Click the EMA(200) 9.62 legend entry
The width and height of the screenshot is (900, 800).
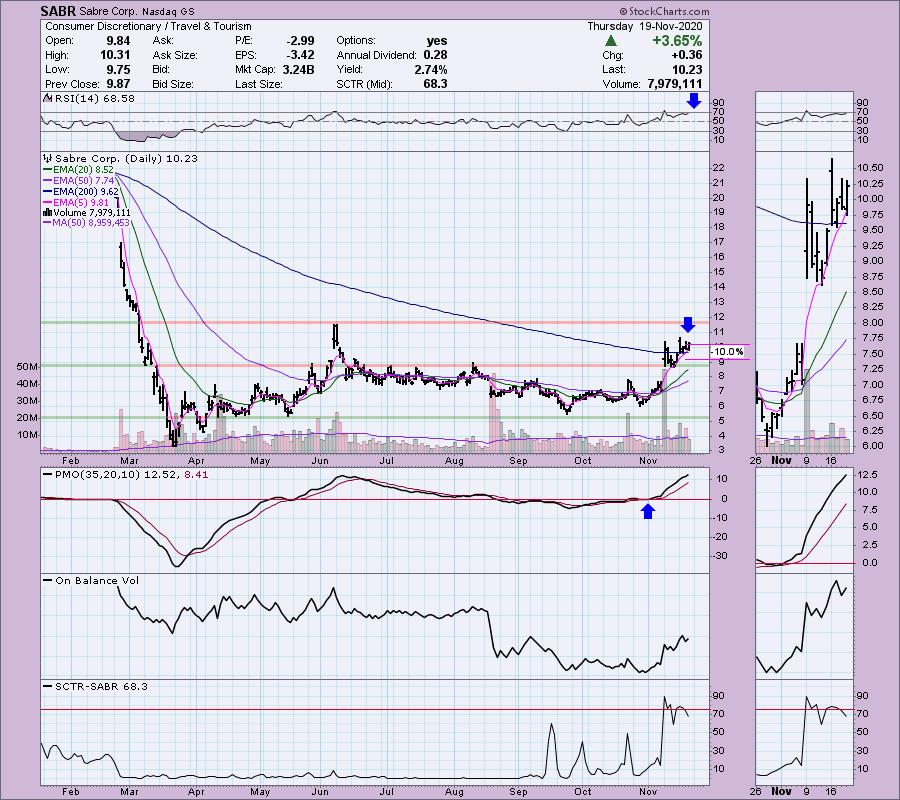pos(86,192)
